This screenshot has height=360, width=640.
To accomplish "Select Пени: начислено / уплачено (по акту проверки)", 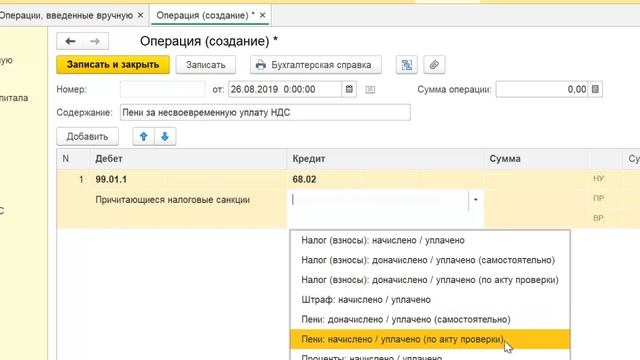I will [x=430, y=339].
